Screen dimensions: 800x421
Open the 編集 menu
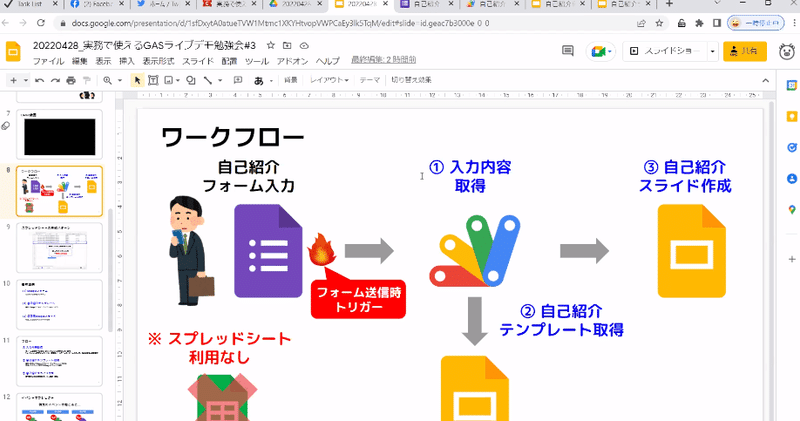point(80,61)
